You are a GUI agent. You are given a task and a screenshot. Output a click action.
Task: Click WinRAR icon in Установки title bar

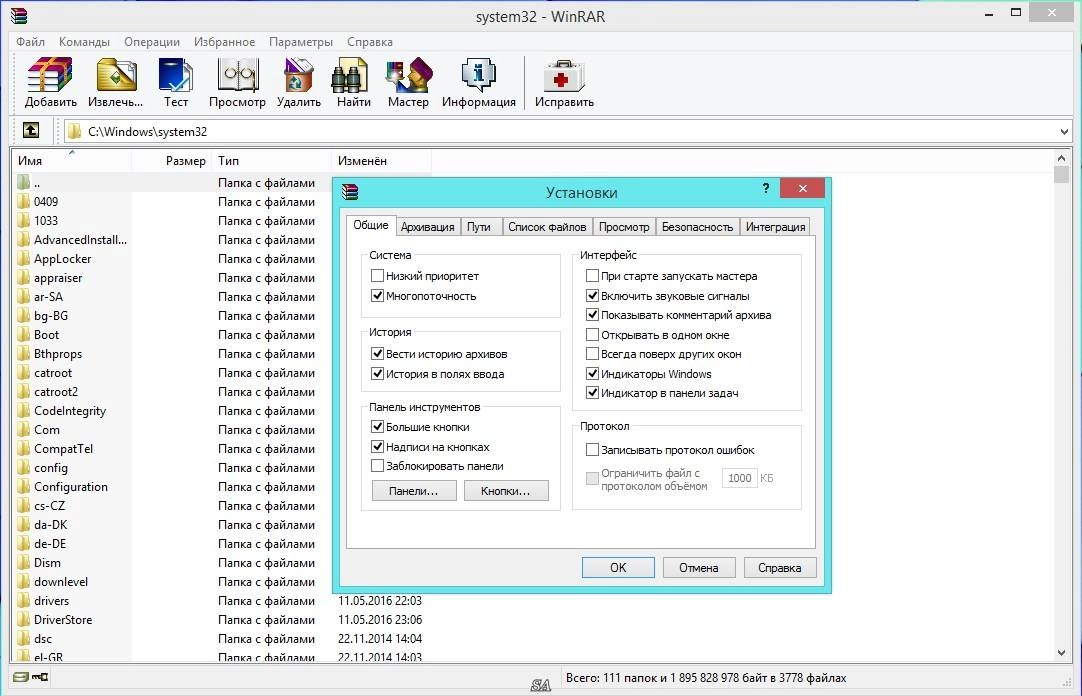point(350,192)
